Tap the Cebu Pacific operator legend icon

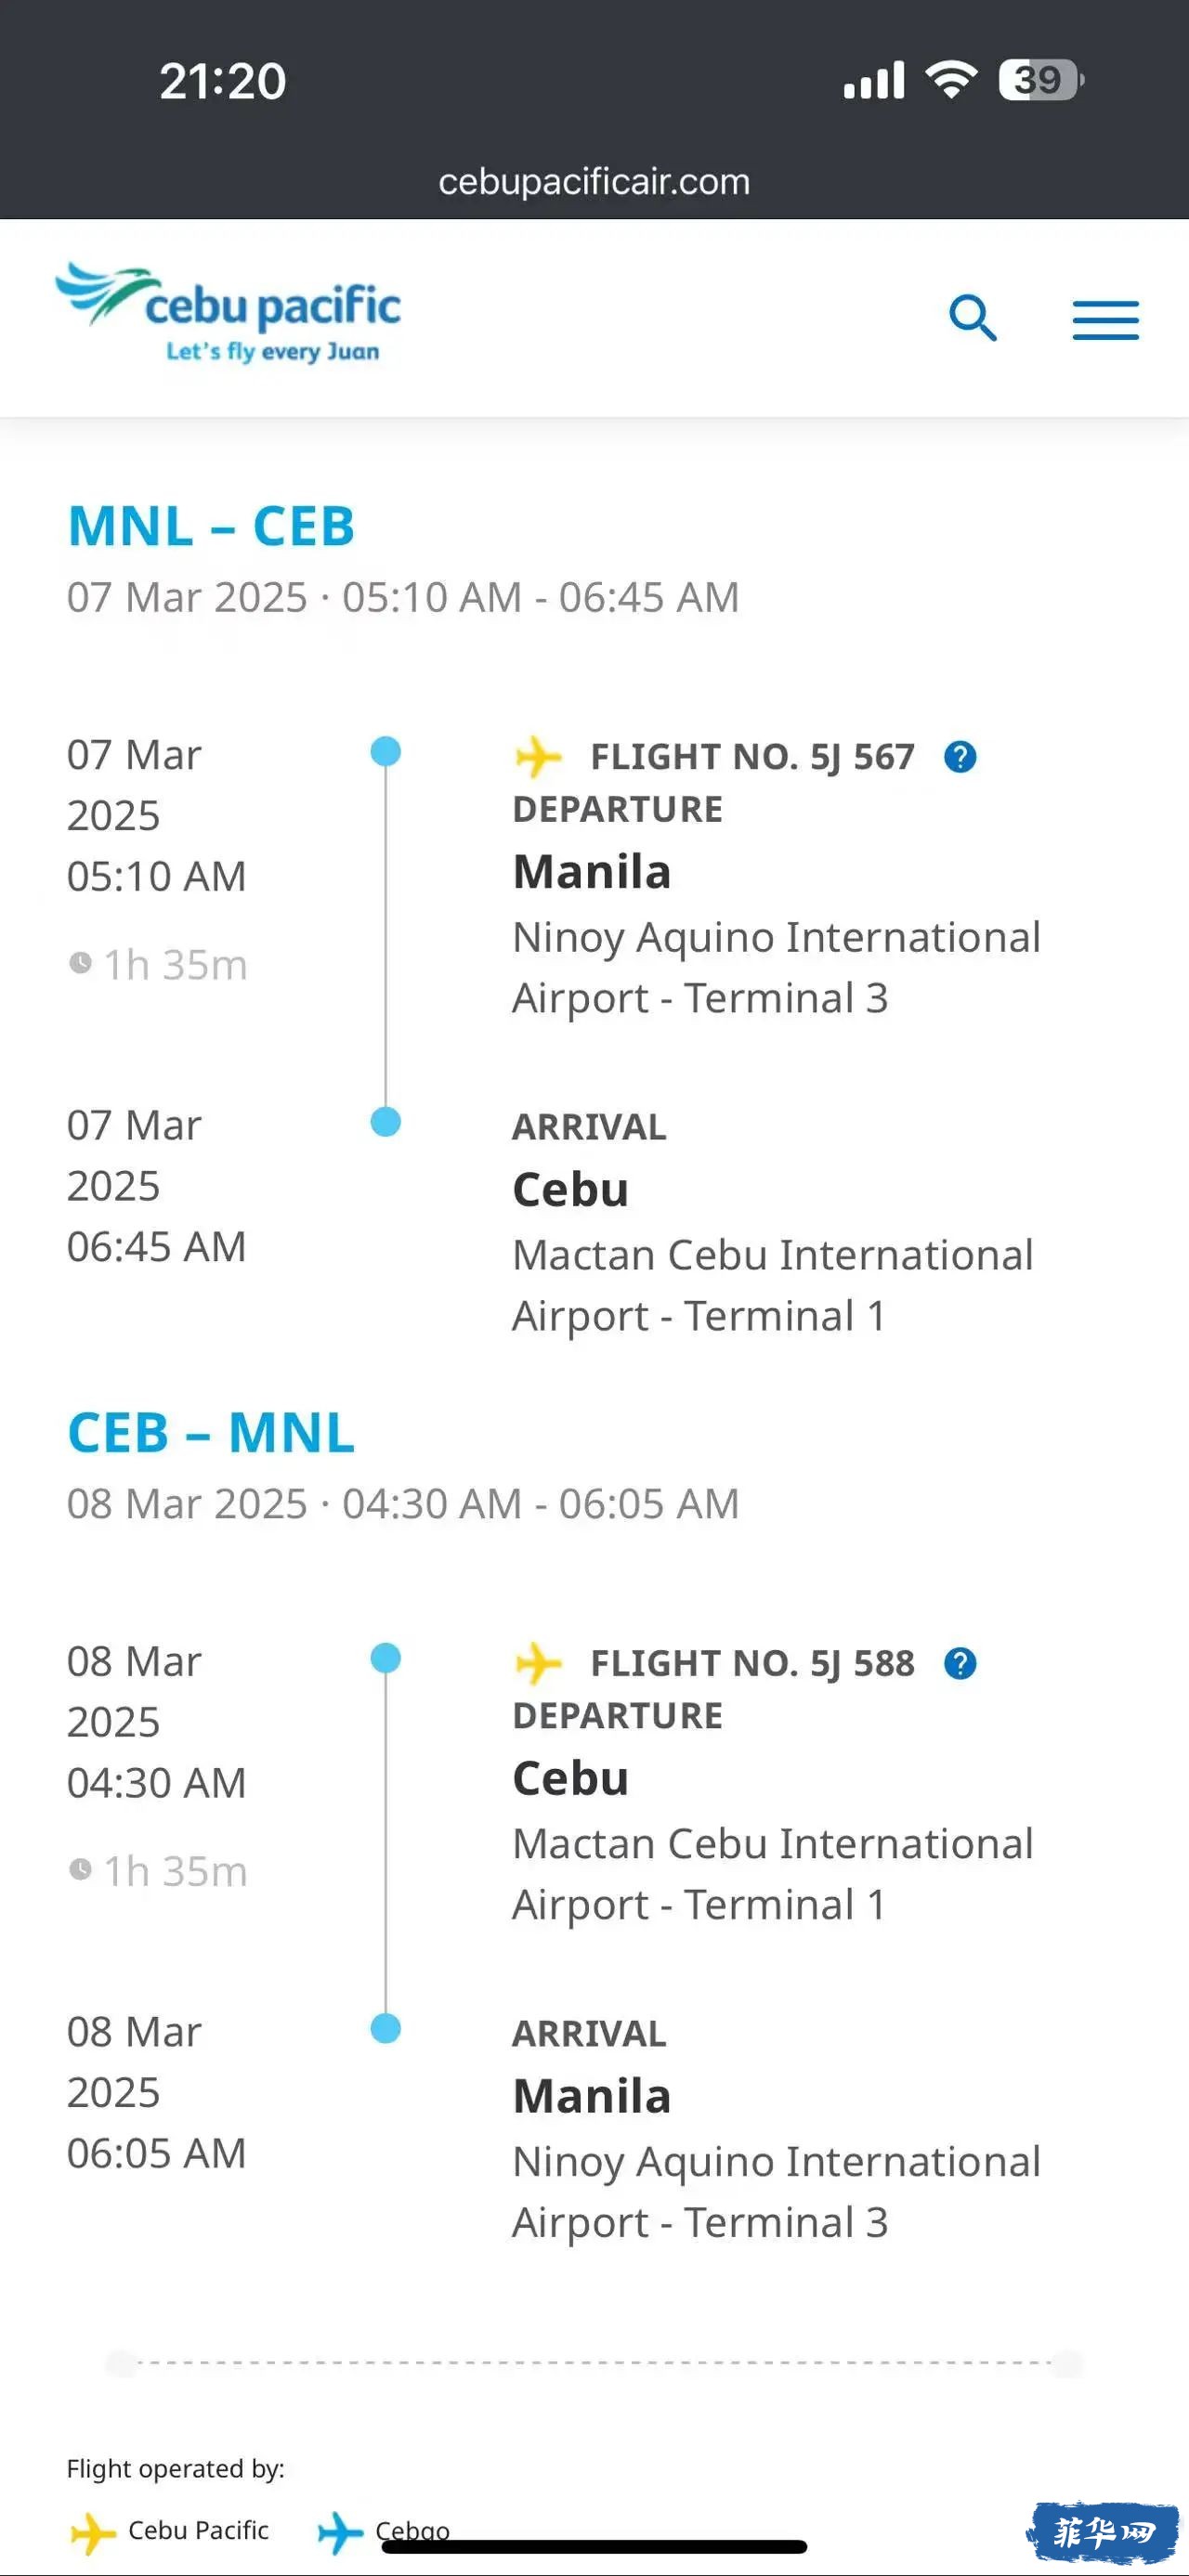point(93,2533)
